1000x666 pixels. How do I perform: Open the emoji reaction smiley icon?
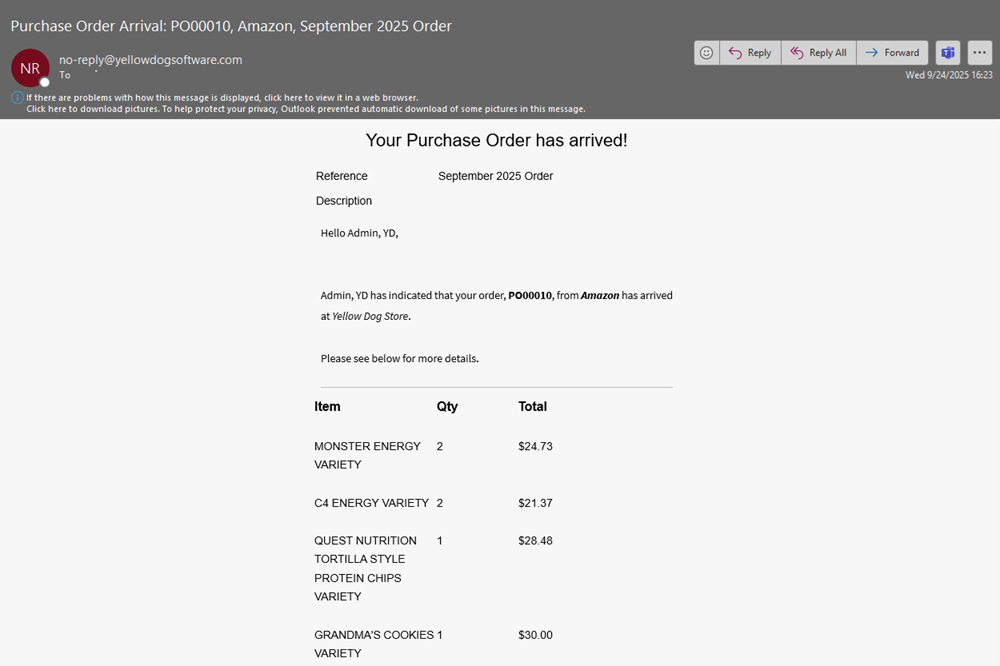[x=707, y=53]
